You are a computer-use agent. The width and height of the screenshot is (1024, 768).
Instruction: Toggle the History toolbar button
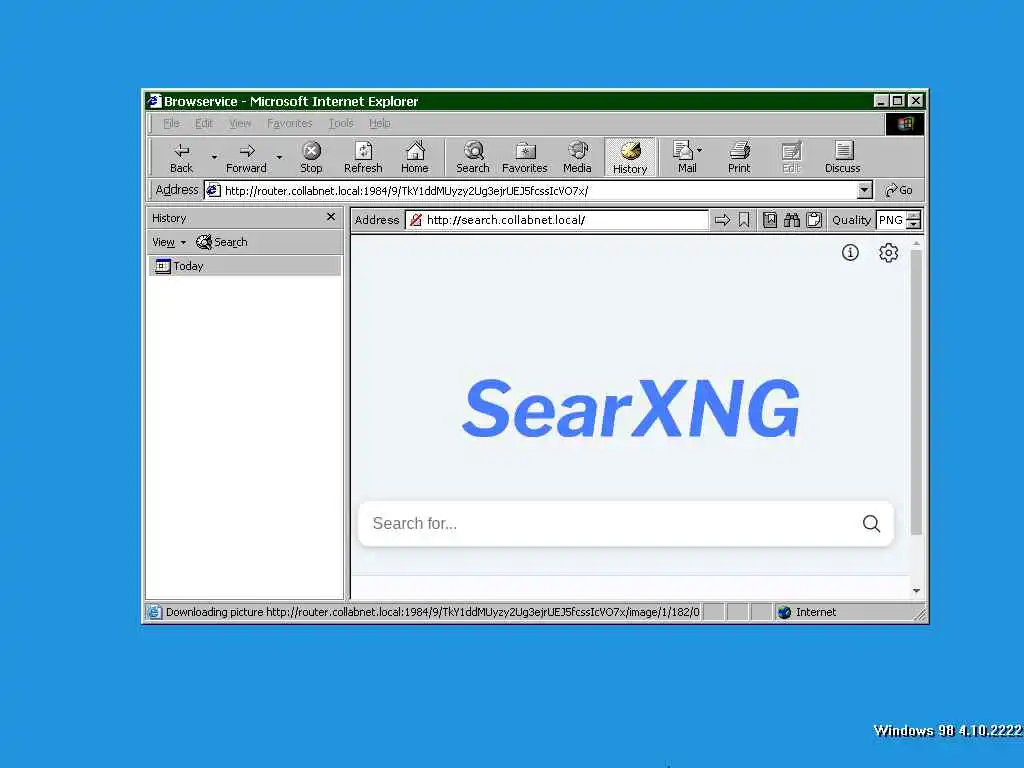coord(630,158)
